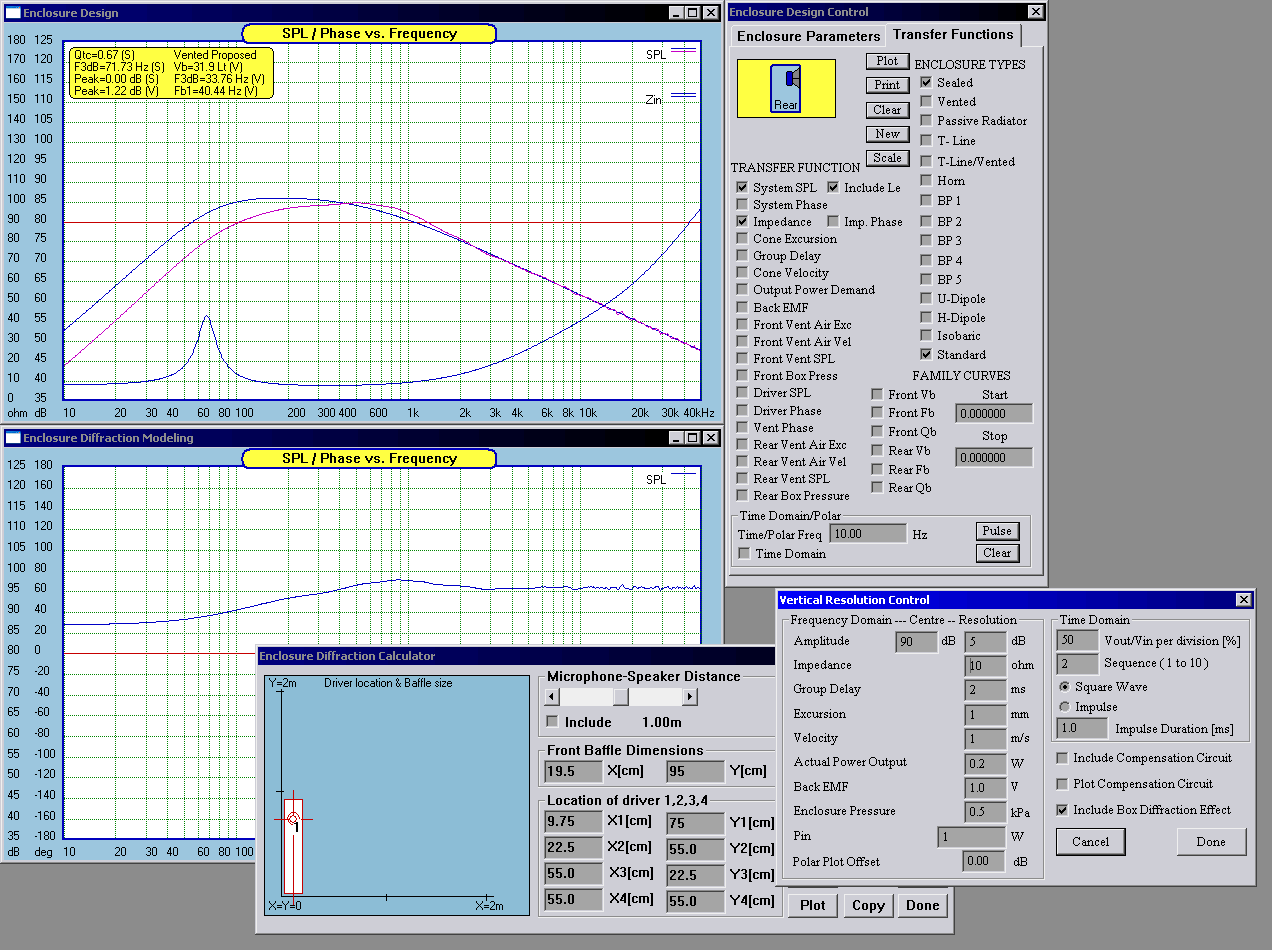
Task: Click the Time/Polar Freq input field
Action: tap(870, 534)
